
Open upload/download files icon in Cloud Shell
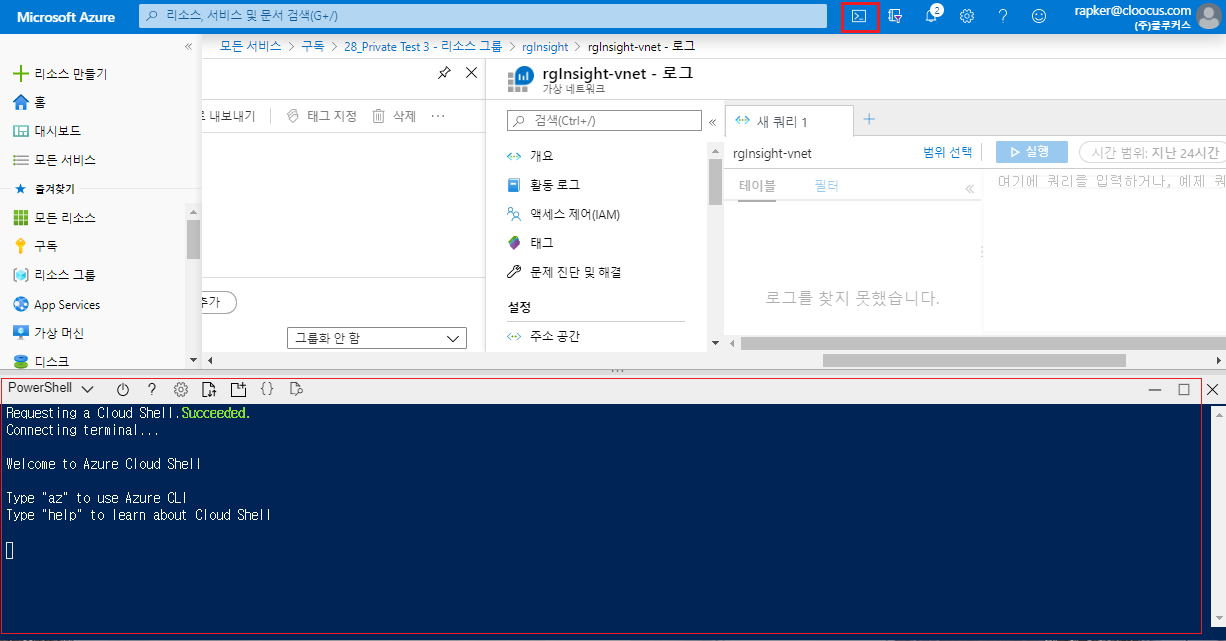[209, 389]
